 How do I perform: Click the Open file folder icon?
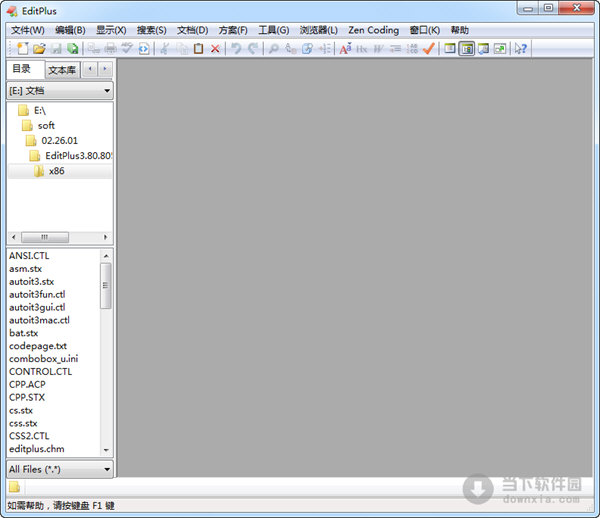tap(39, 49)
